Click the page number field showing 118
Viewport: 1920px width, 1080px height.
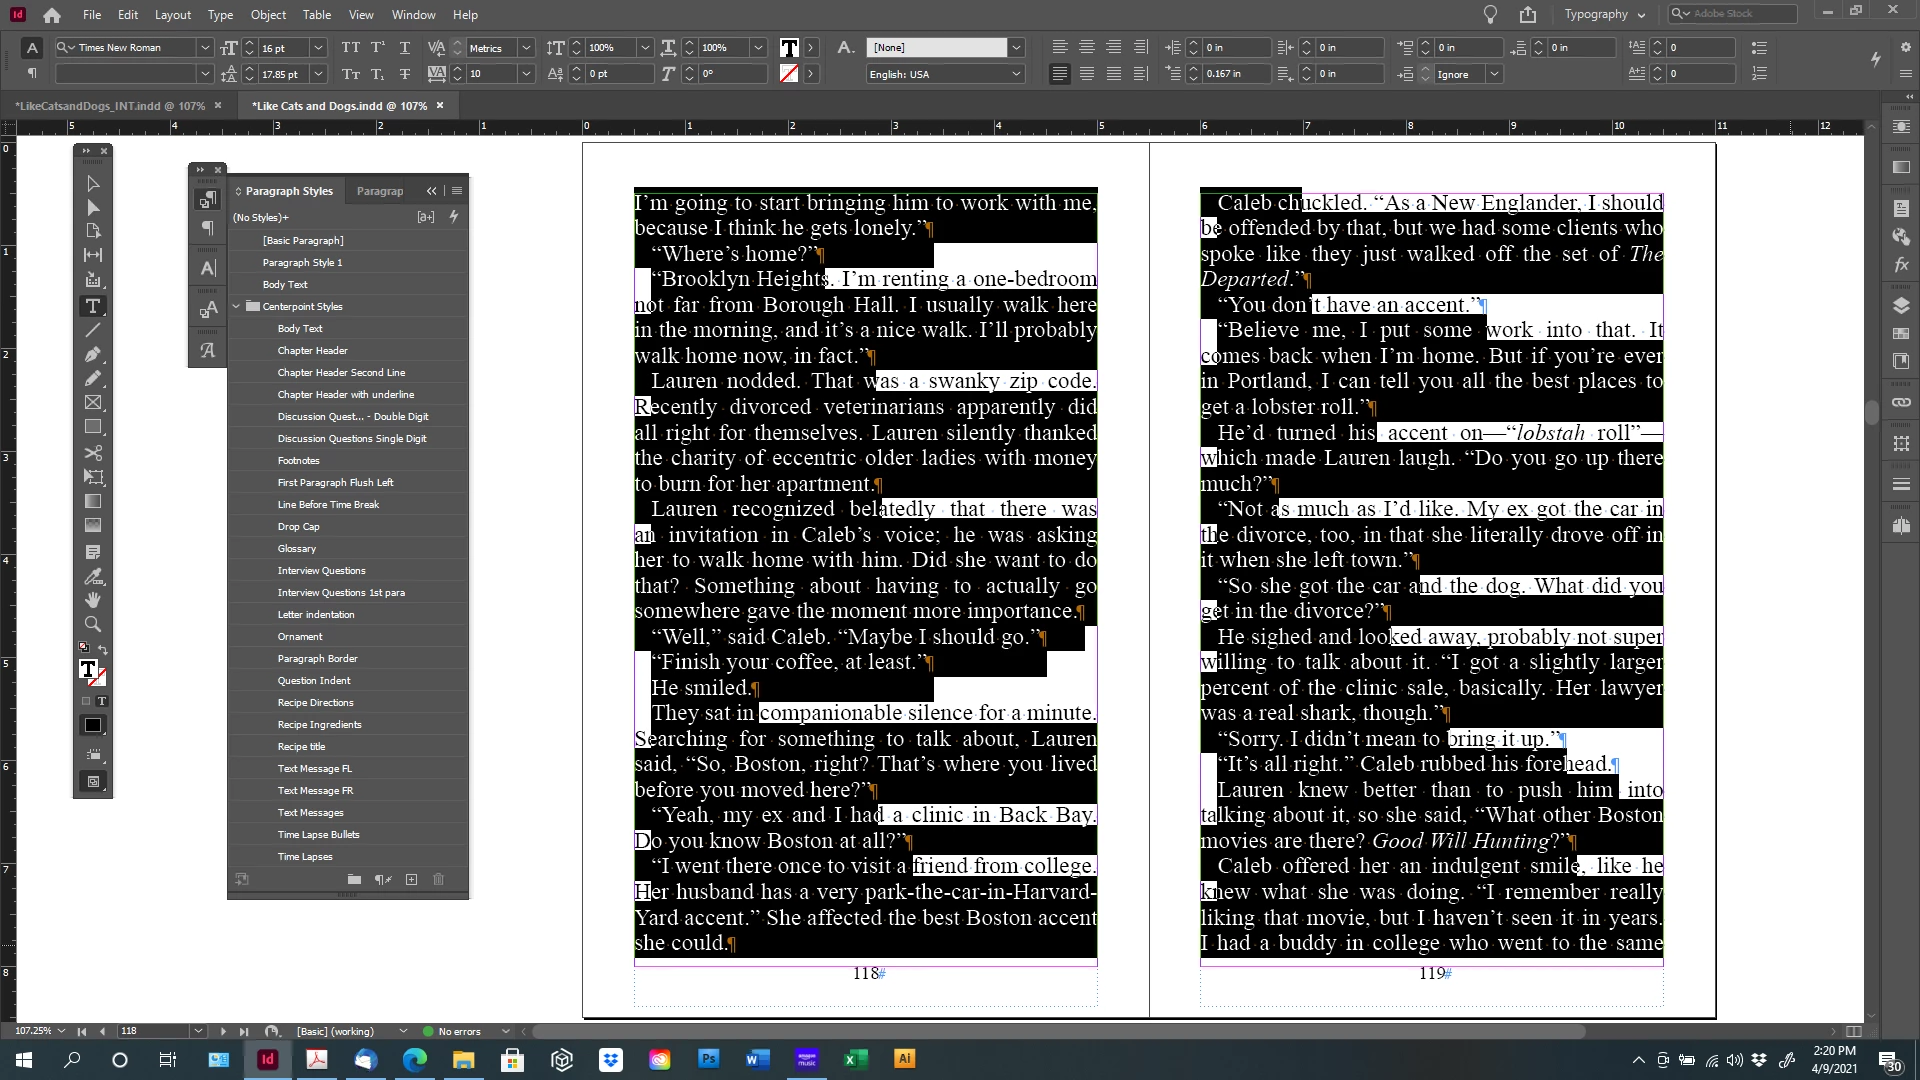pyautogui.click(x=153, y=1030)
